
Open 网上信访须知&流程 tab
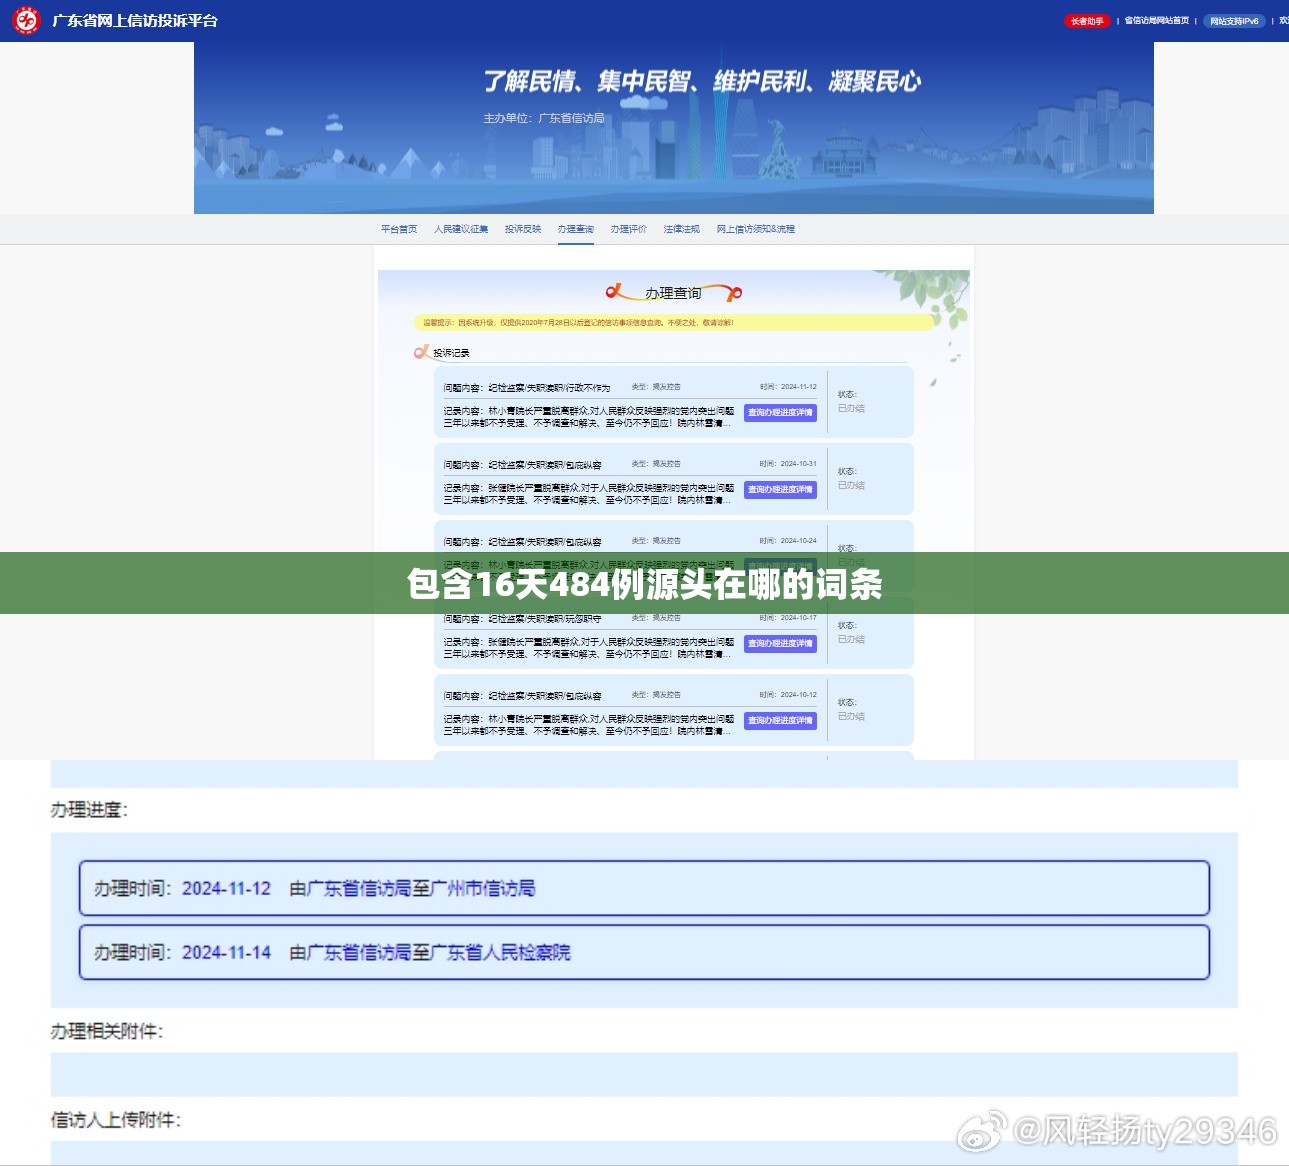tap(756, 229)
